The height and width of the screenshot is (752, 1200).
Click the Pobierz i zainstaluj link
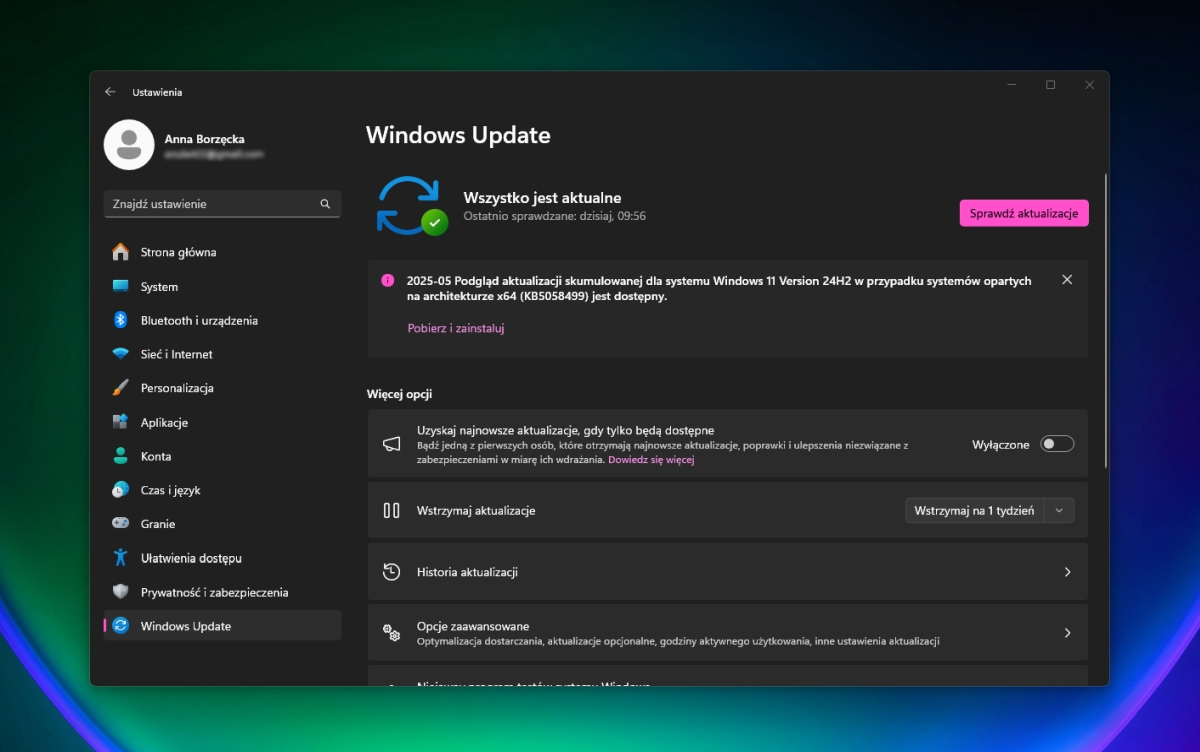point(456,328)
